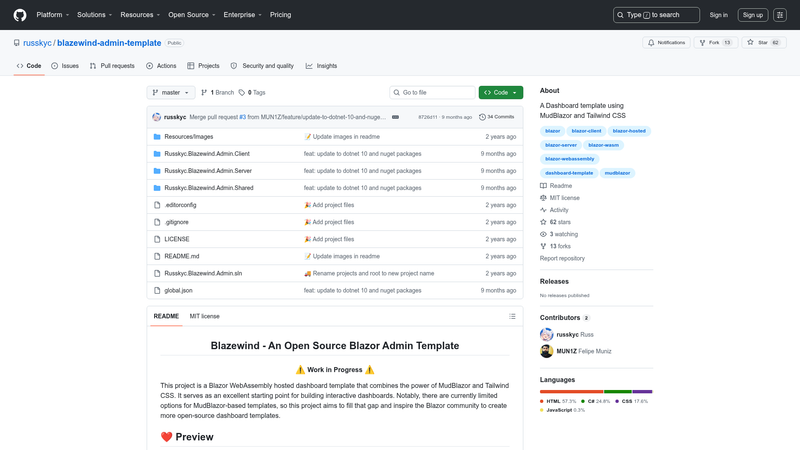Viewport: 800px width, 450px height.
Task: Click the tags icon beside 0 Tags
Action: [242, 92]
